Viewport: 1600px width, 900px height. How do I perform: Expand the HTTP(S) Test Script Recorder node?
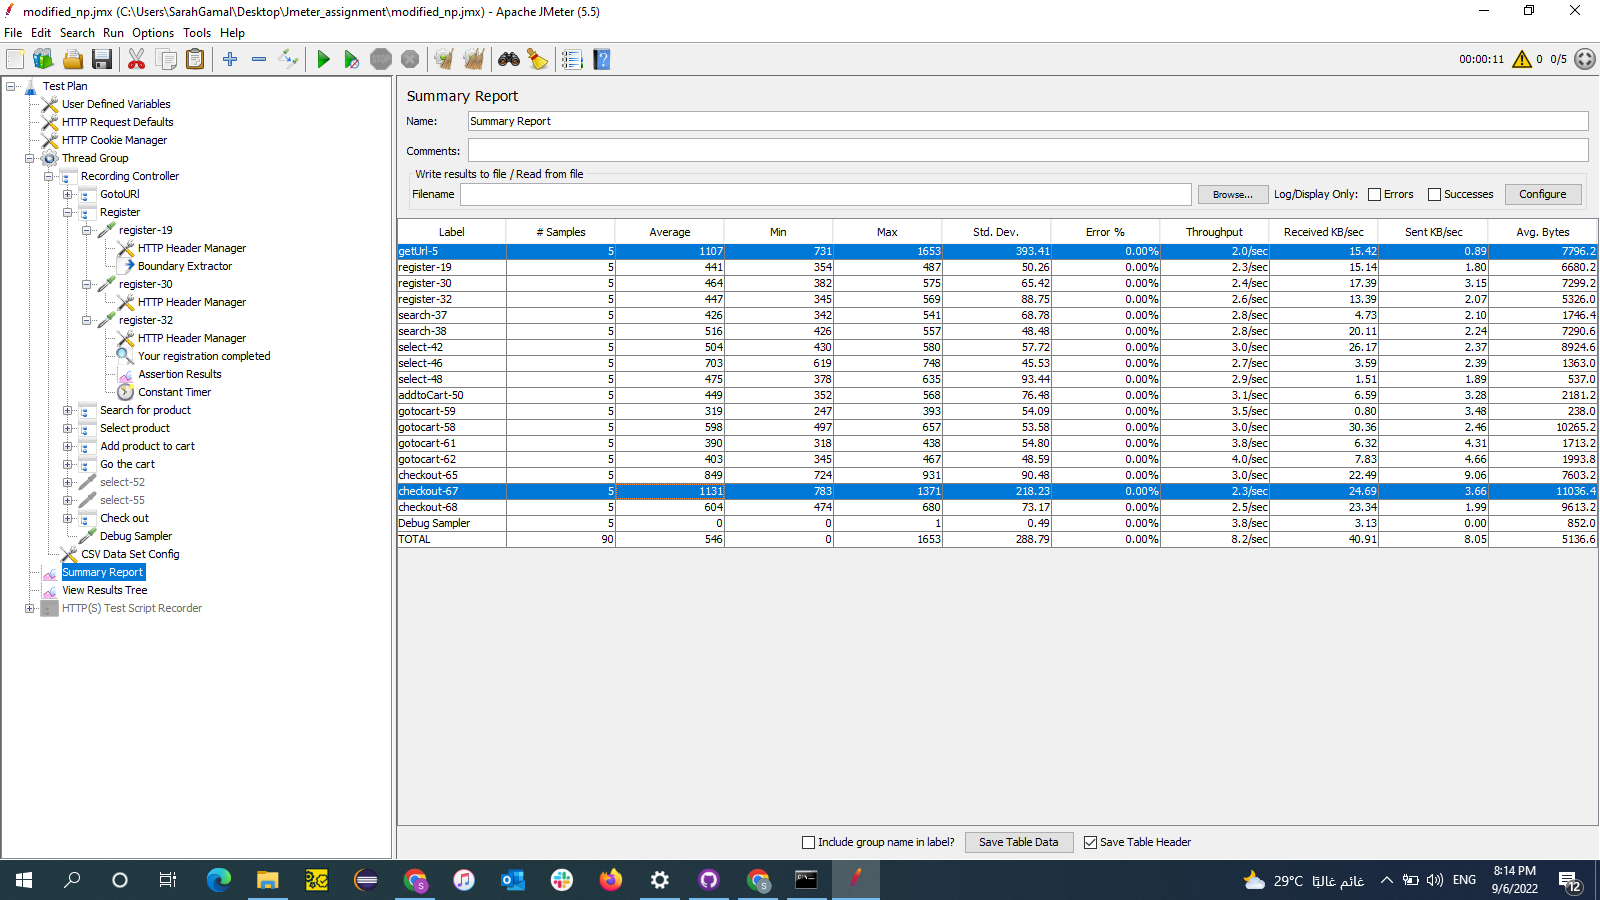(31, 608)
